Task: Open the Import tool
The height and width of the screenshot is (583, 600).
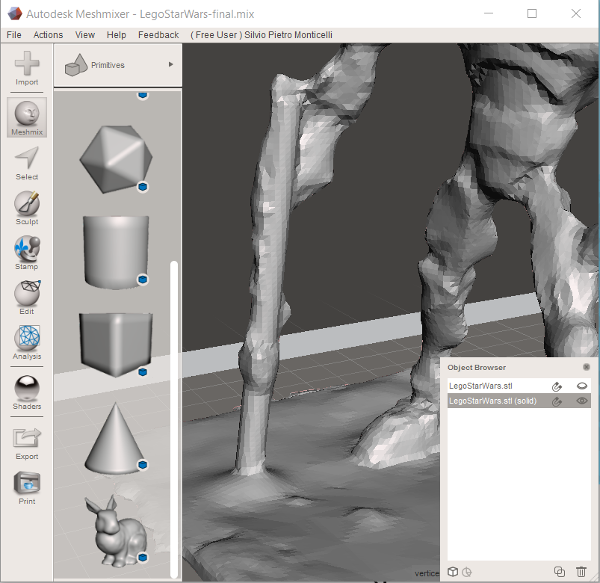Action: pos(27,68)
